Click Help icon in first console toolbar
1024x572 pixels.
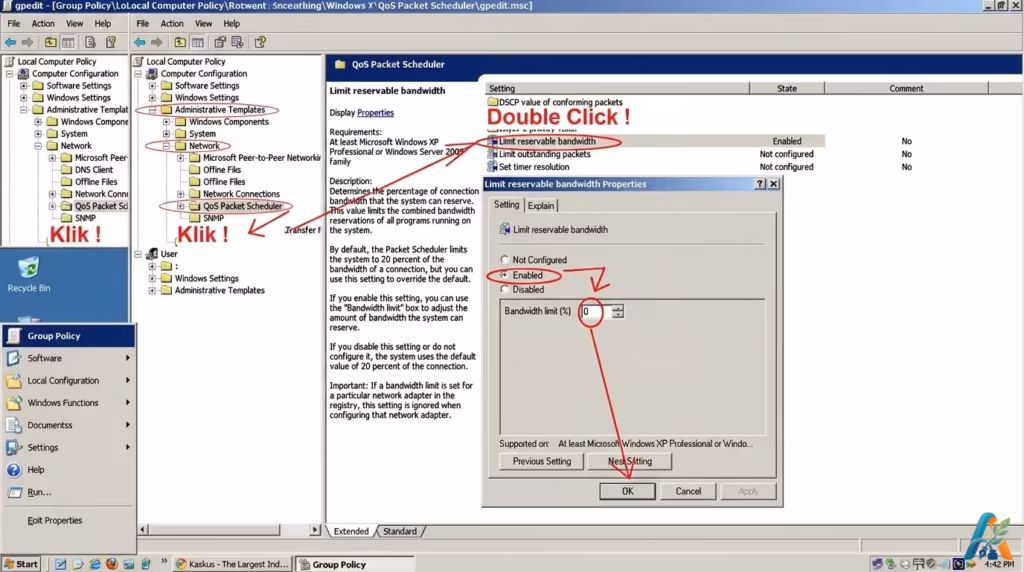click(111, 42)
